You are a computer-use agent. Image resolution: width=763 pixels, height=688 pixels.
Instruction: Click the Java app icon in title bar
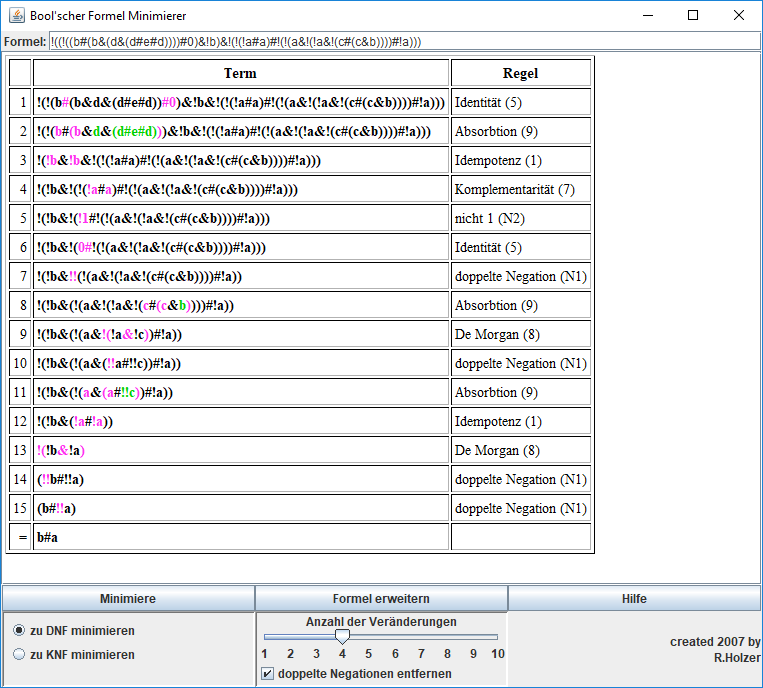[x=16, y=16]
